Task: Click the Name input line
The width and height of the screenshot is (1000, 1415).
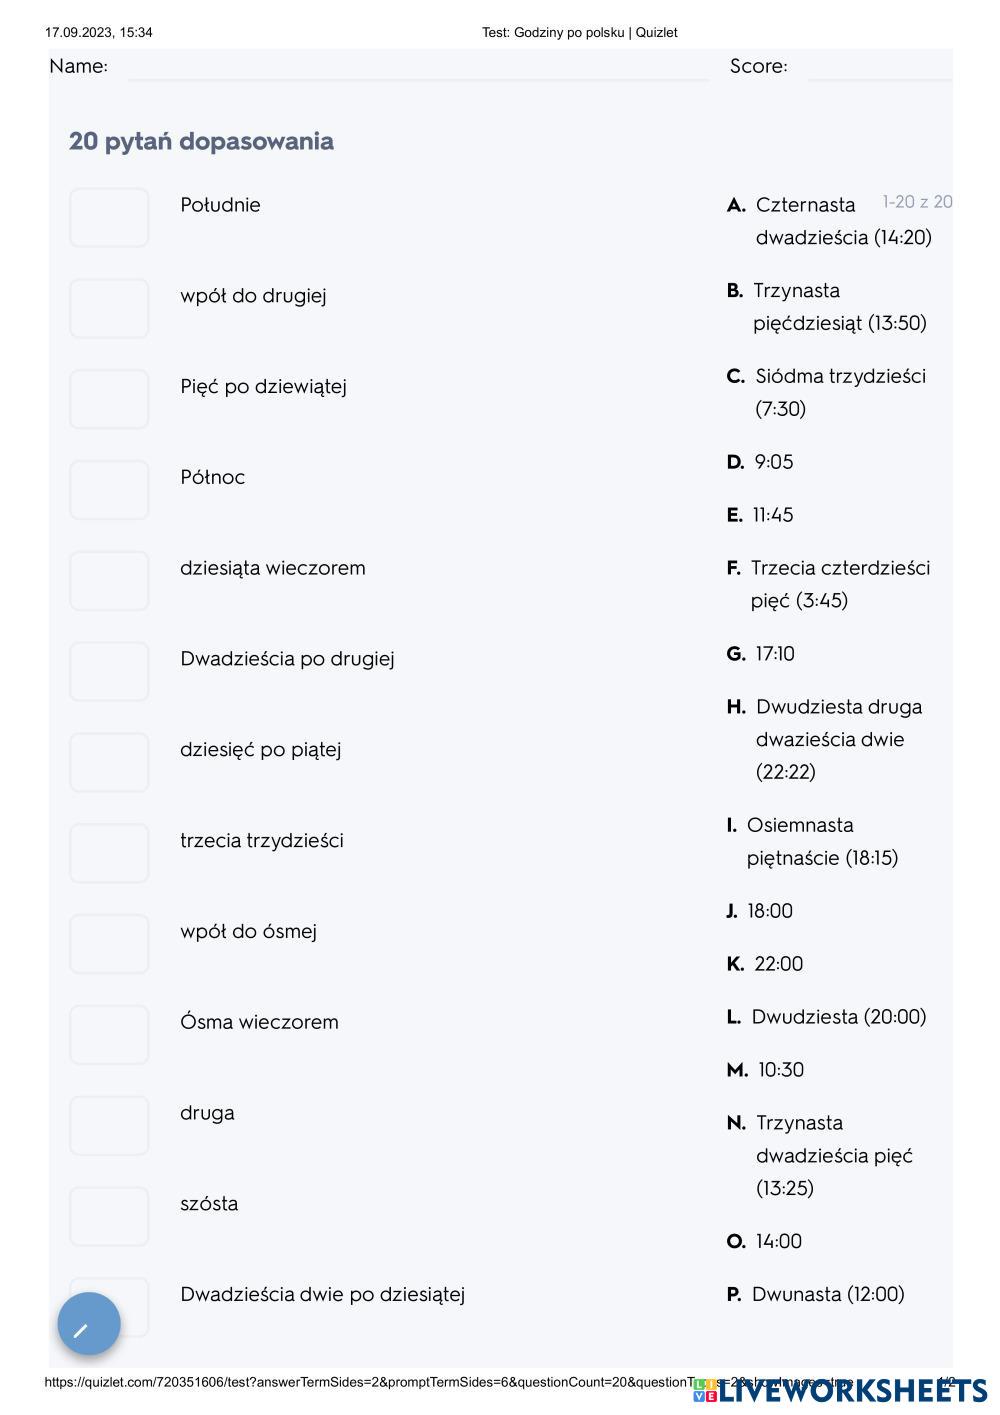Action: [417, 68]
